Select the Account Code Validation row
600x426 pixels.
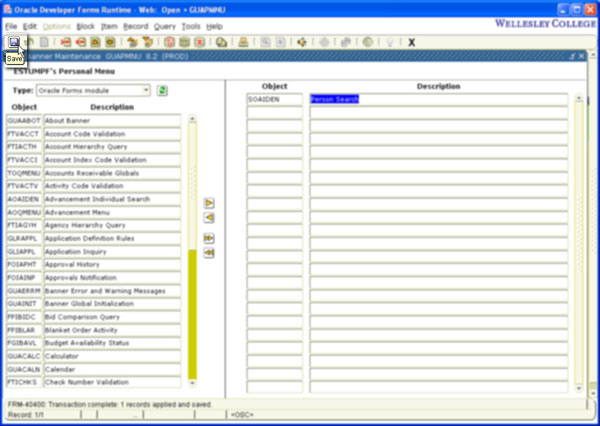[x=94, y=134]
